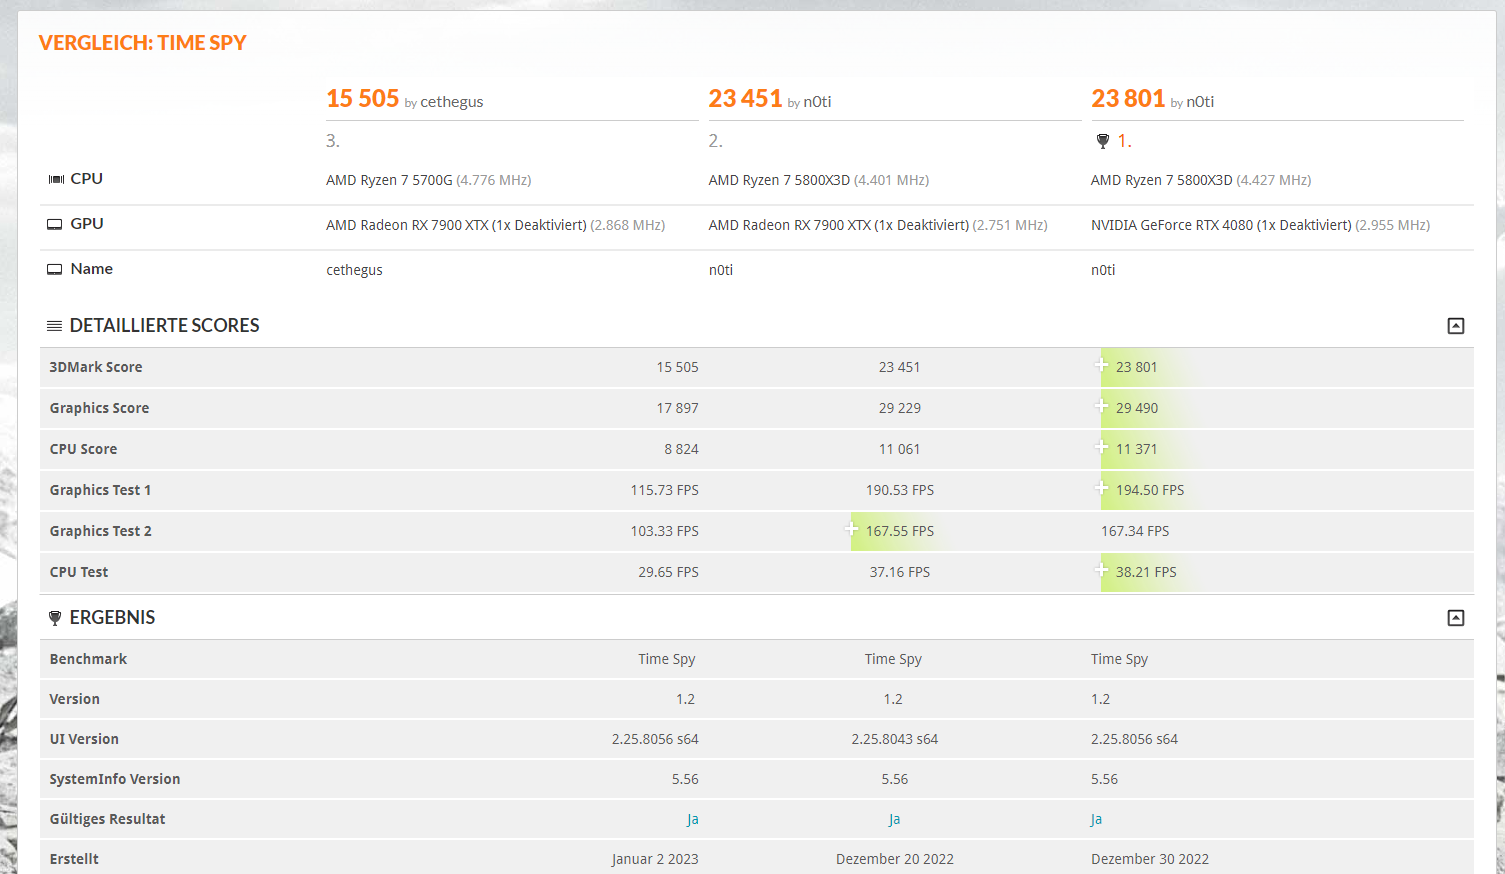This screenshot has width=1505, height=874.
Task: Select 'AMD Ryzen 7 5800X3D (4.427 MHz)' text
Action: tap(1201, 180)
